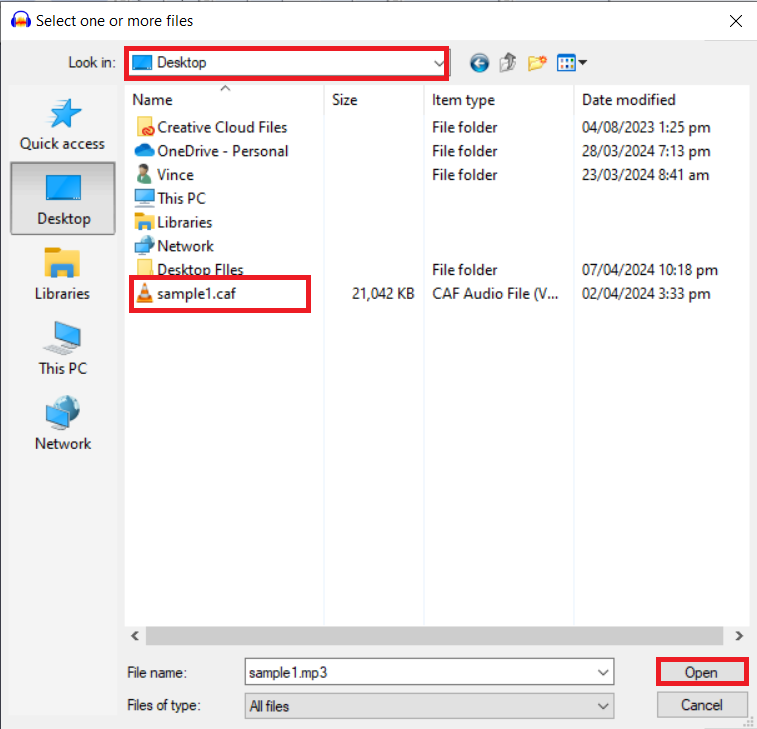Select This PC in the file list

coord(170,198)
